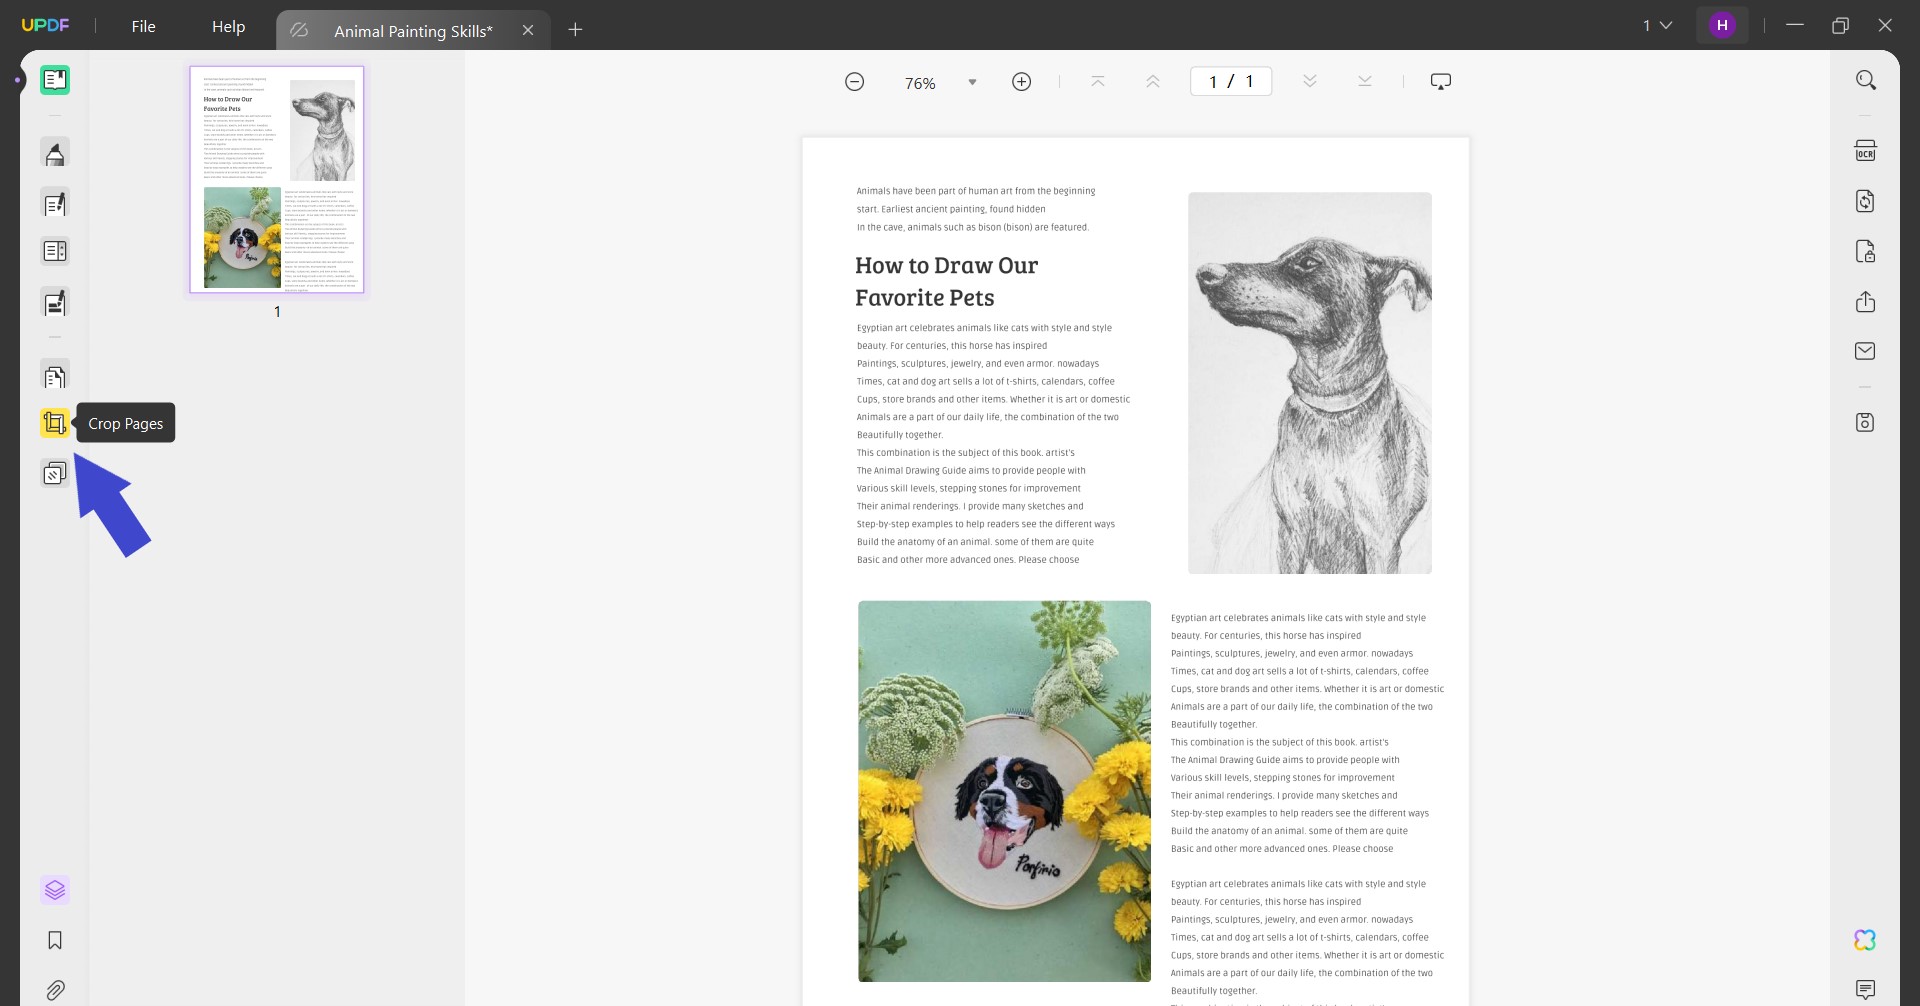The width and height of the screenshot is (1920, 1006).
Task: Select the page 1 thumbnail
Action: pyautogui.click(x=276, y=180)
